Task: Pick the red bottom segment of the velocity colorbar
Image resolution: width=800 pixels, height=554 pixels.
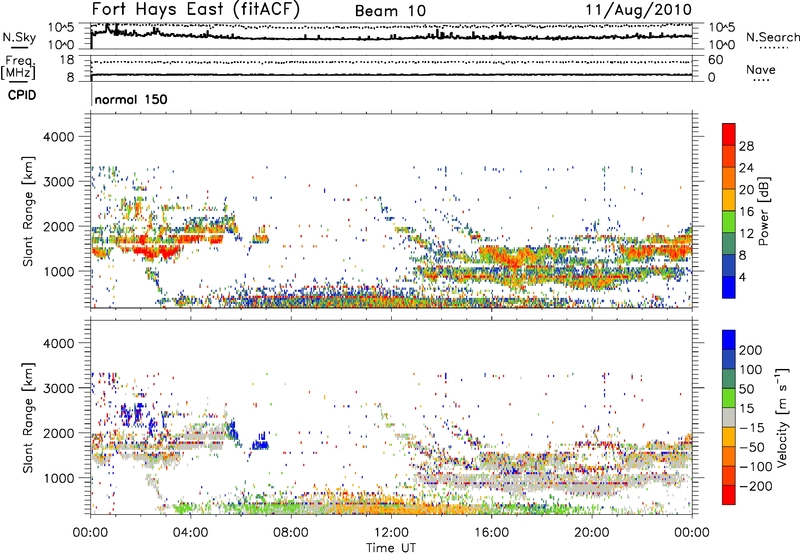Action: pyautogui.click(x=729, y=495)
